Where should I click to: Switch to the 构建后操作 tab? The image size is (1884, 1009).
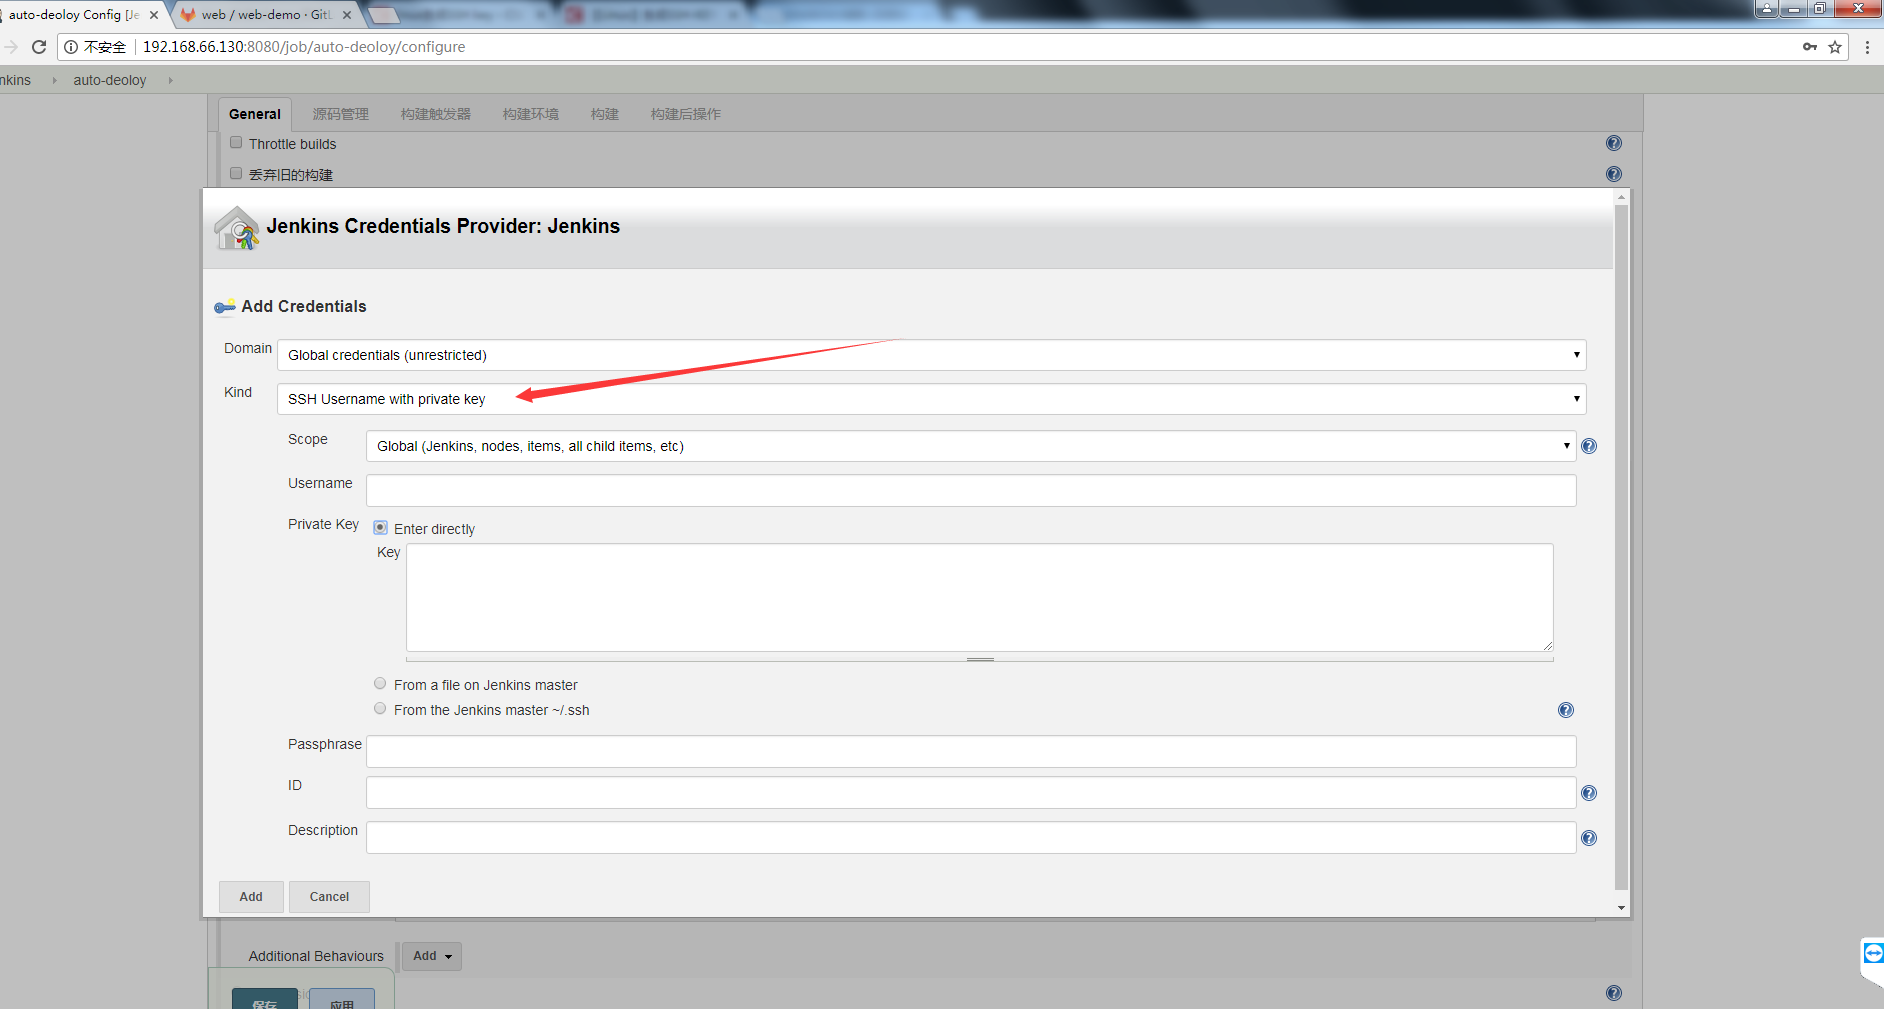(x=685, y=114)
